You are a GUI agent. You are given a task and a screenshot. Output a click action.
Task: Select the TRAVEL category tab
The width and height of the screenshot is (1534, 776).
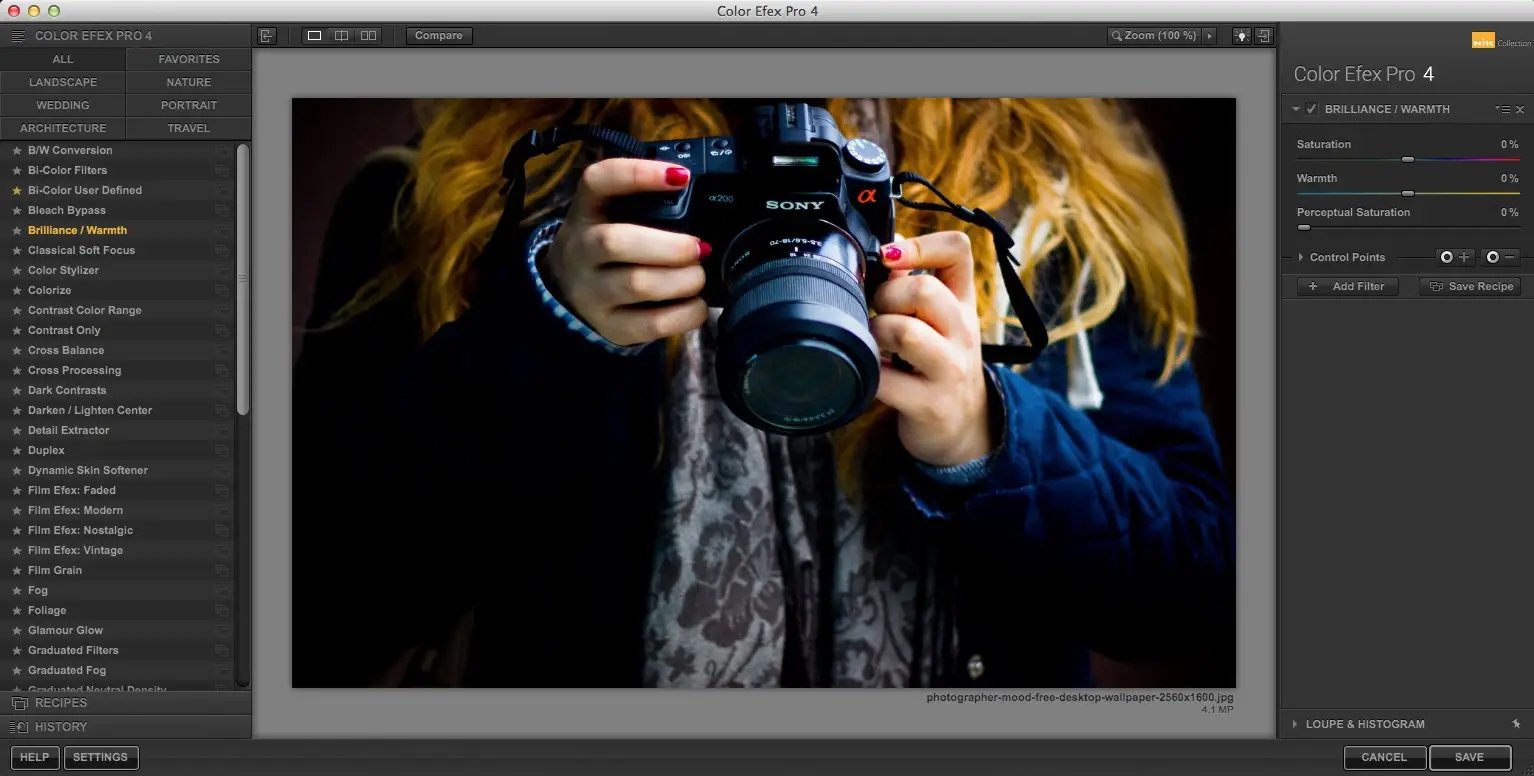click(189, 128)
